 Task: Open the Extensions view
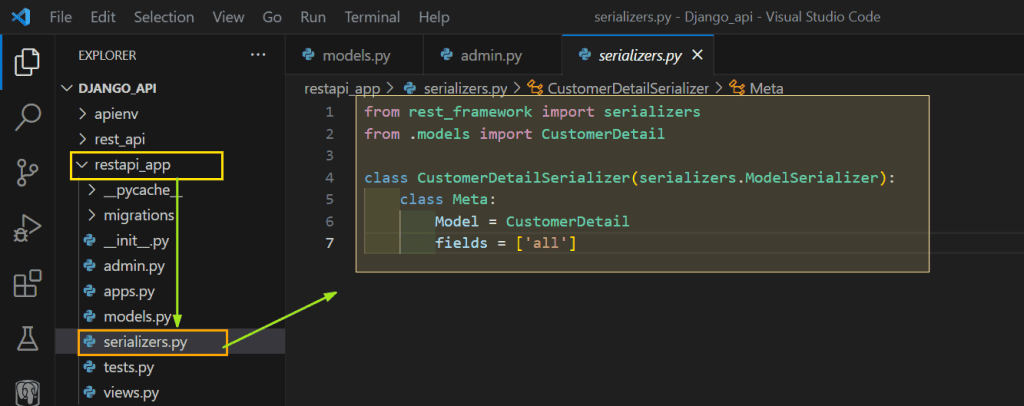tap(27, 284)
